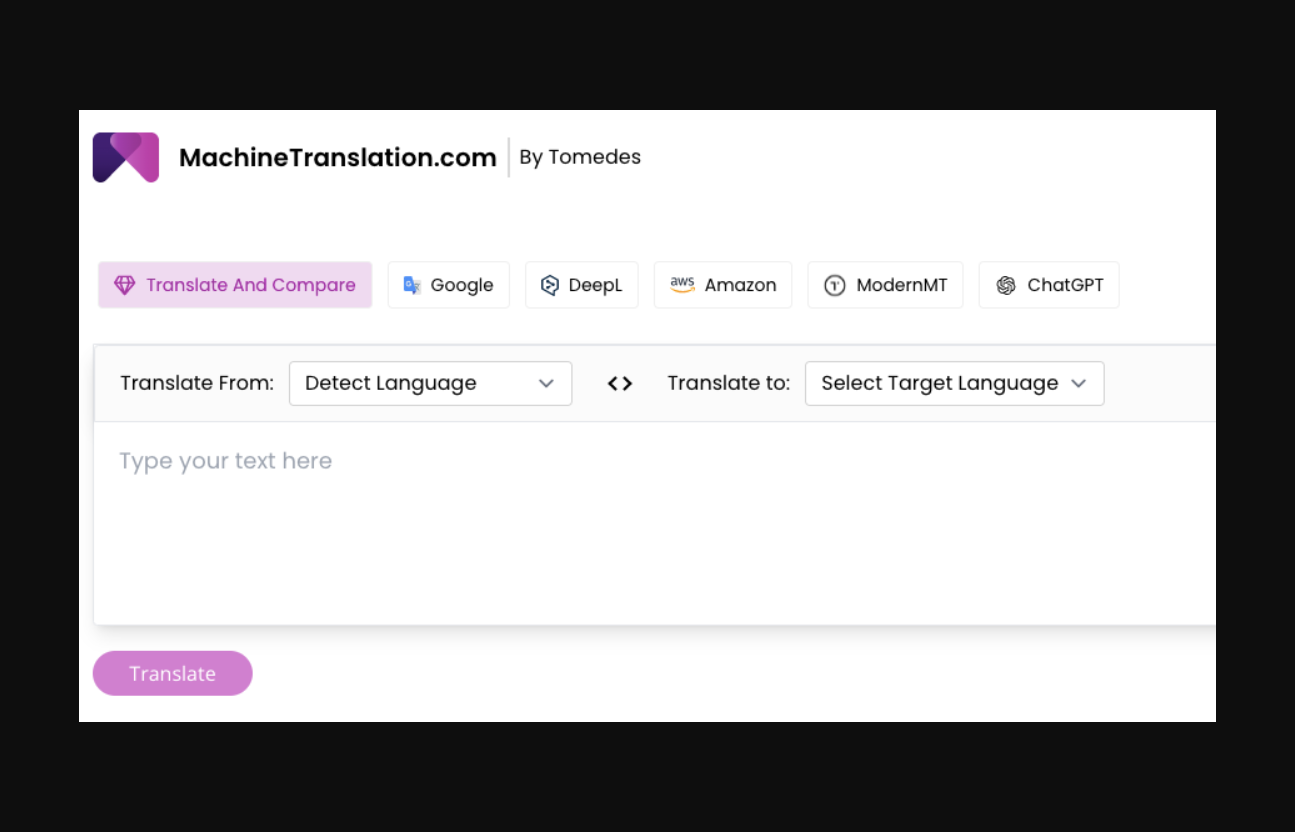Click the ModernMT circular icon

pyautogui.click(x=834, y=286)
